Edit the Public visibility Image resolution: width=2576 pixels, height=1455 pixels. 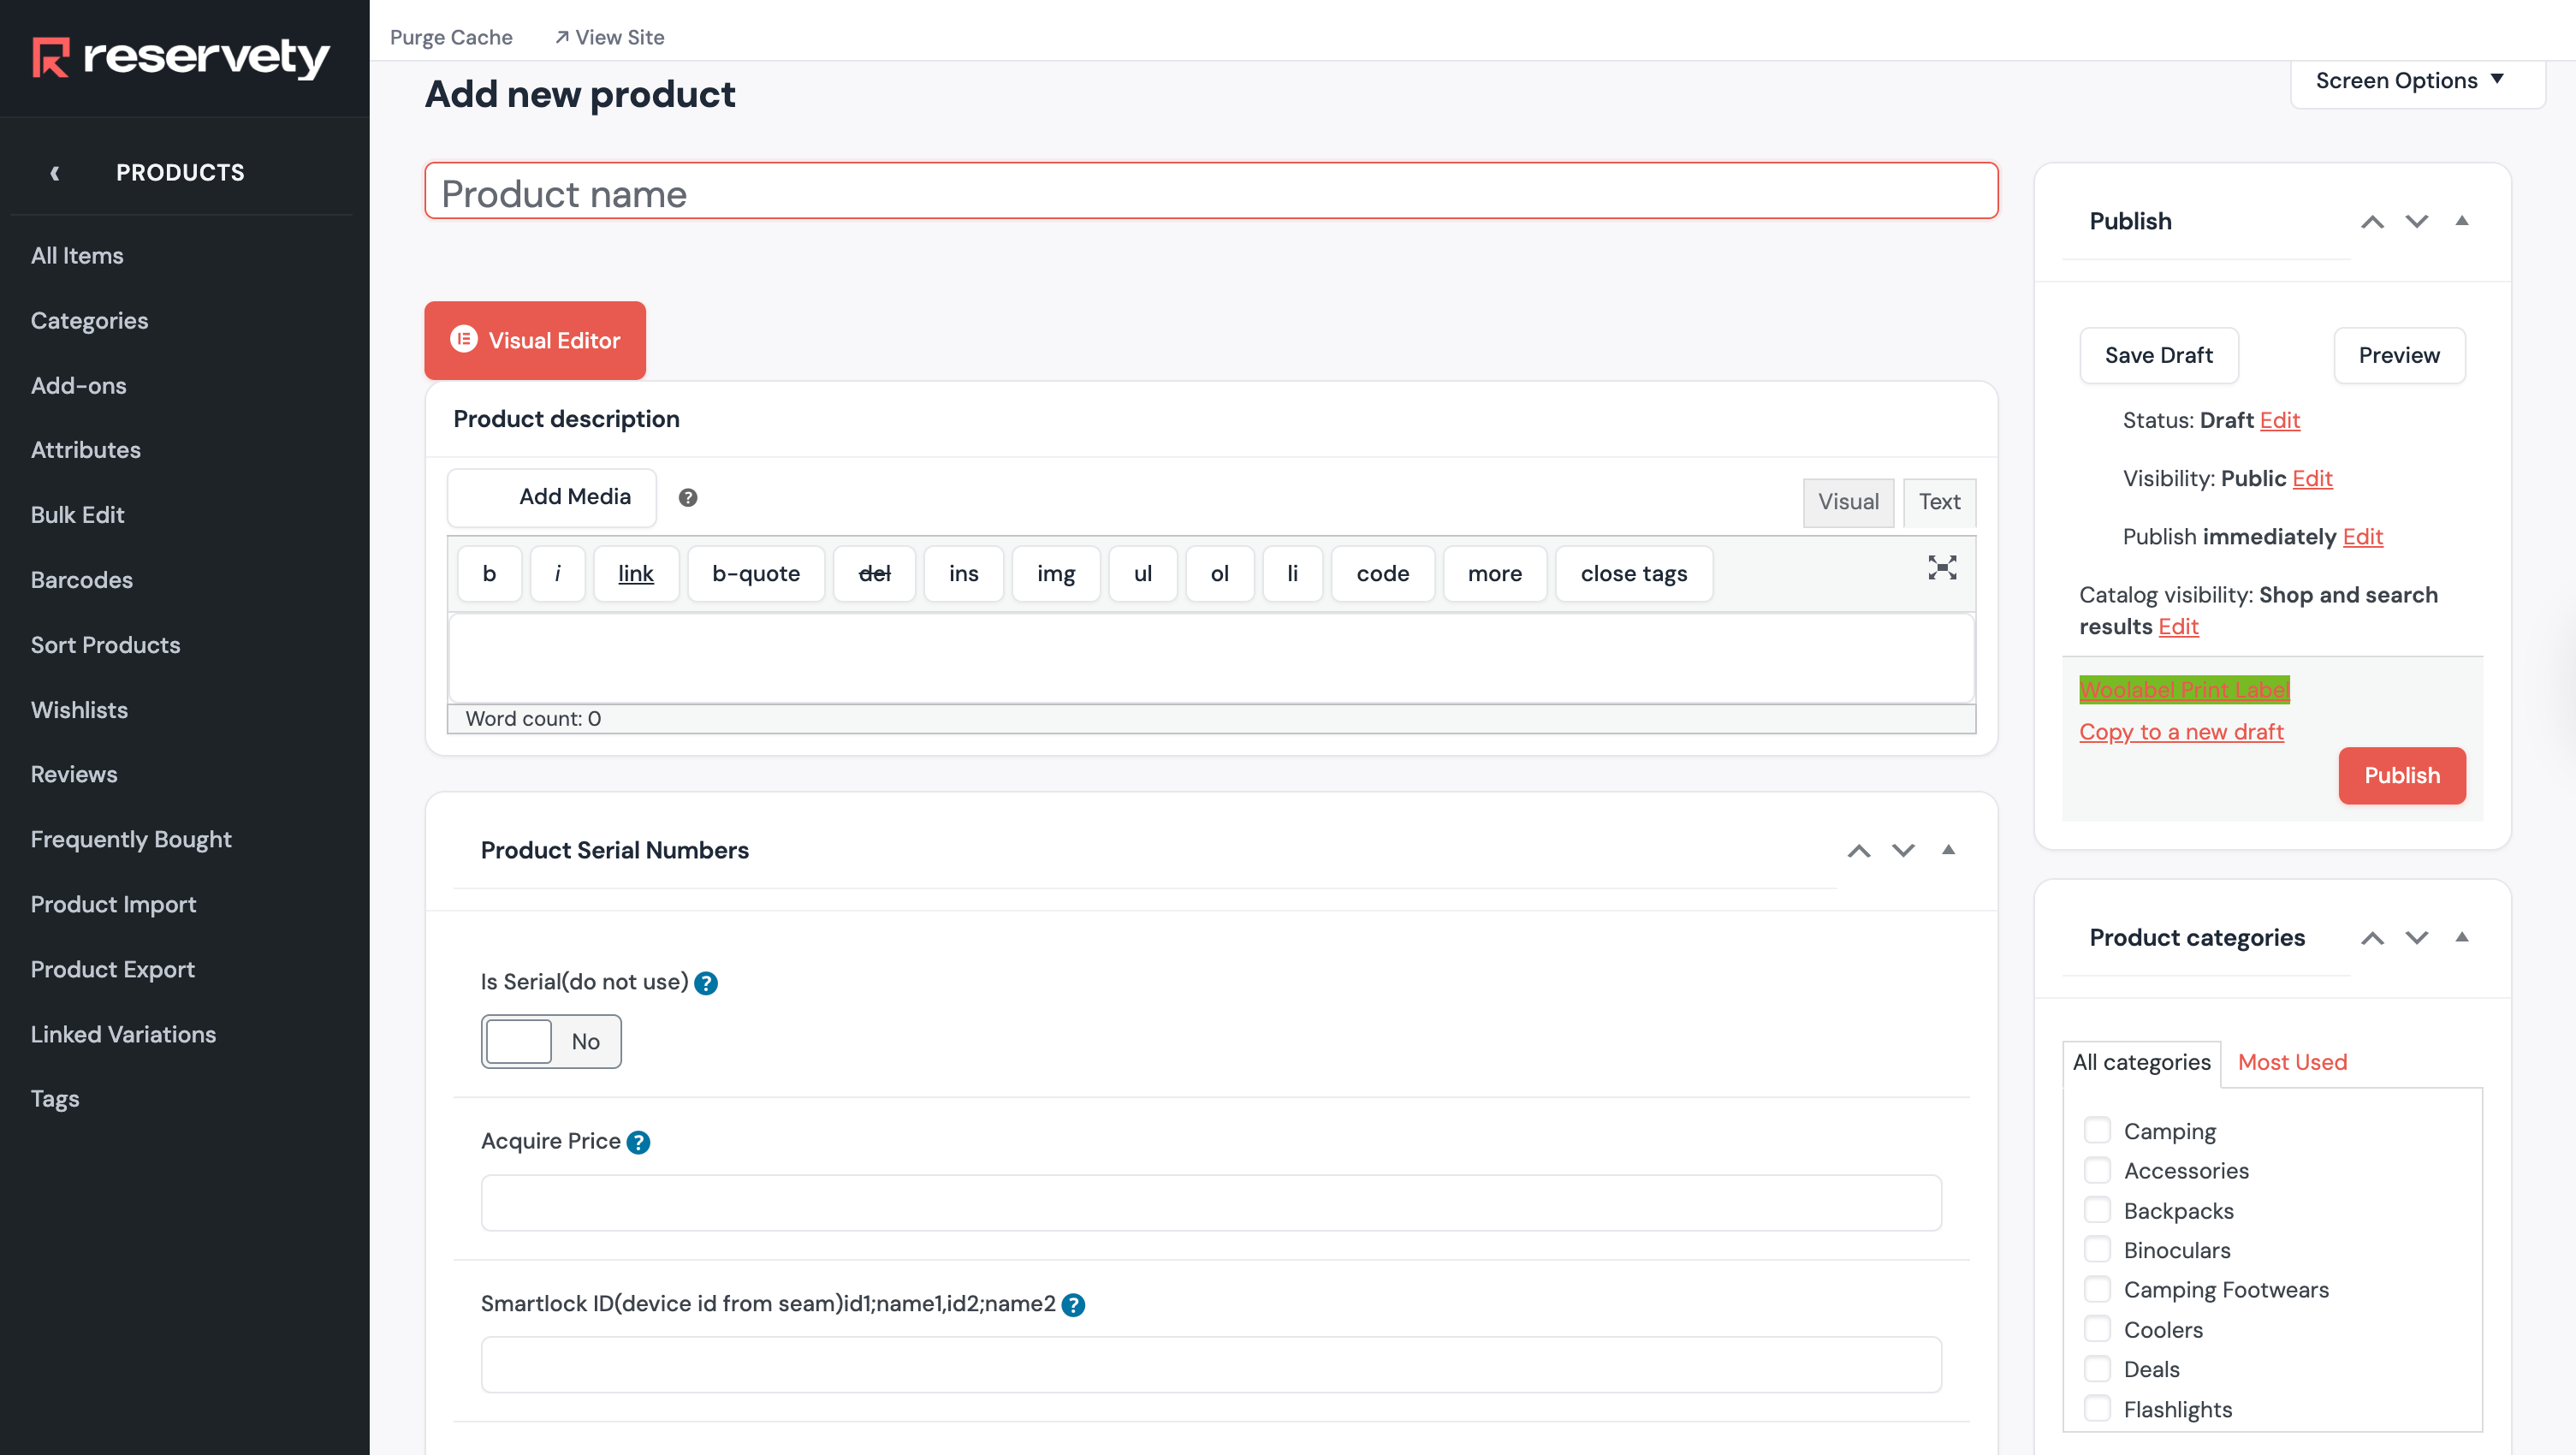click(2312, 479)
